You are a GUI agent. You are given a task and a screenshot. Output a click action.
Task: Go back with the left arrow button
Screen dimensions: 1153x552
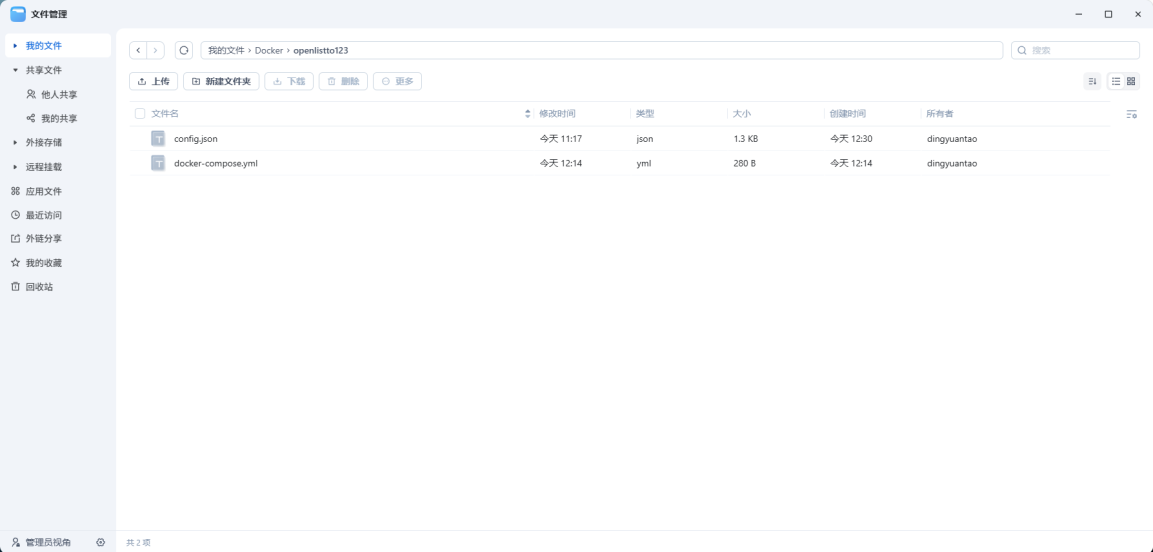[139, 50]
